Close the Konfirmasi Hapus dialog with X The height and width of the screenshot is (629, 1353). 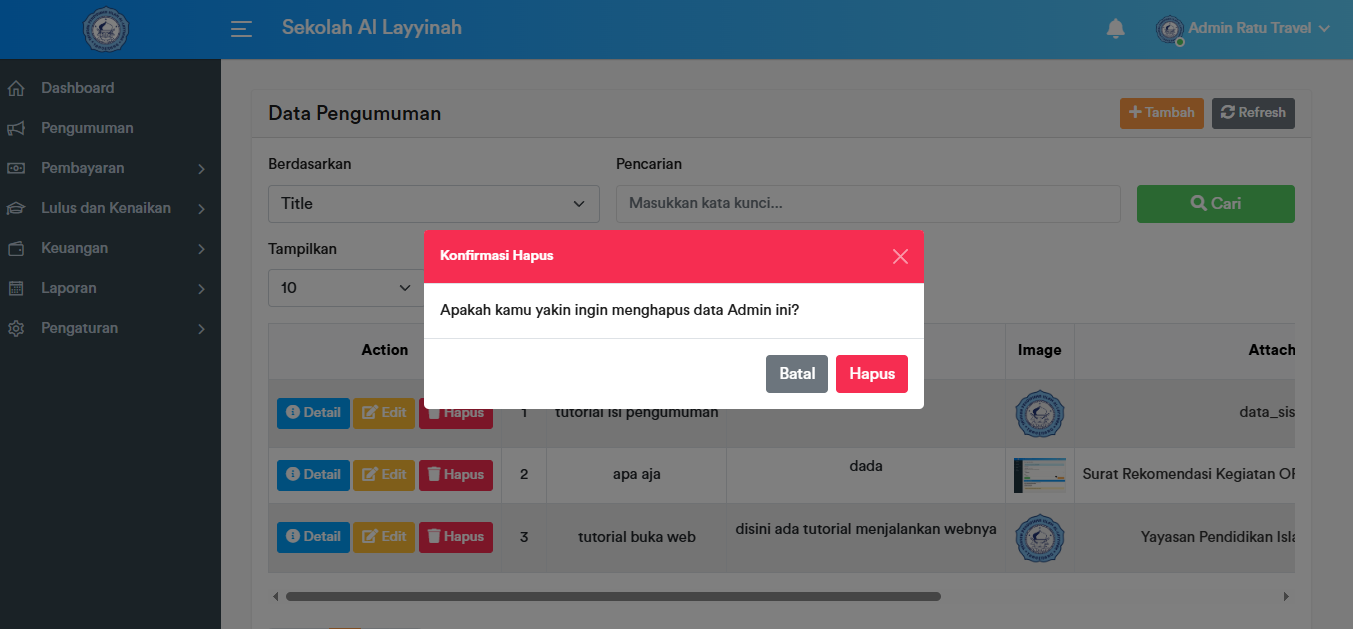click(x=900, y=256)
